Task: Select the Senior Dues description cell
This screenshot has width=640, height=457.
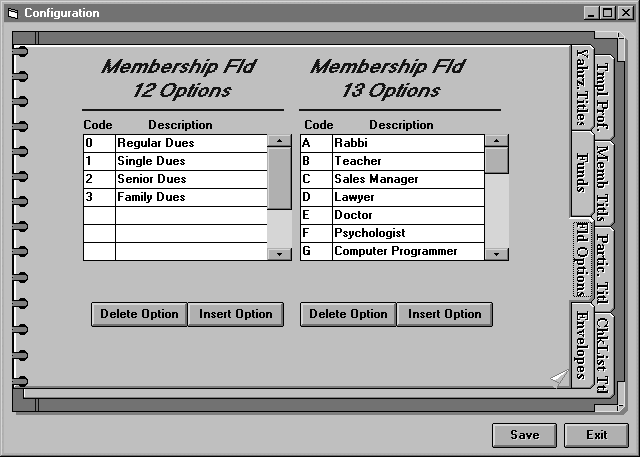Action: pos(190,179)
